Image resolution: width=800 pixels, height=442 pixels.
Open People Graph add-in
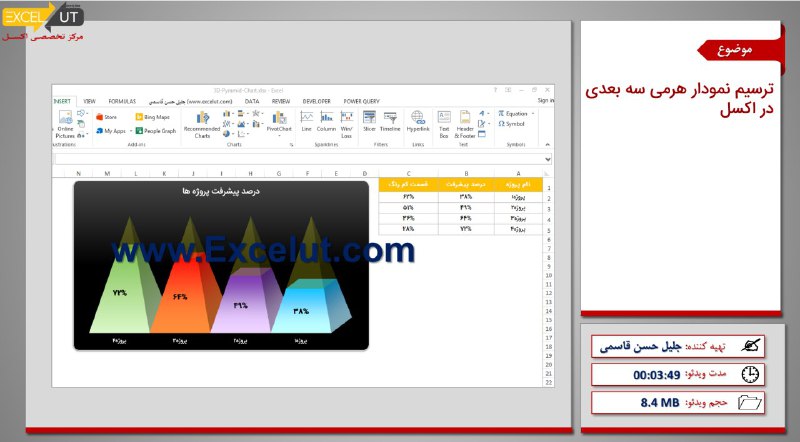click(156, 131)
